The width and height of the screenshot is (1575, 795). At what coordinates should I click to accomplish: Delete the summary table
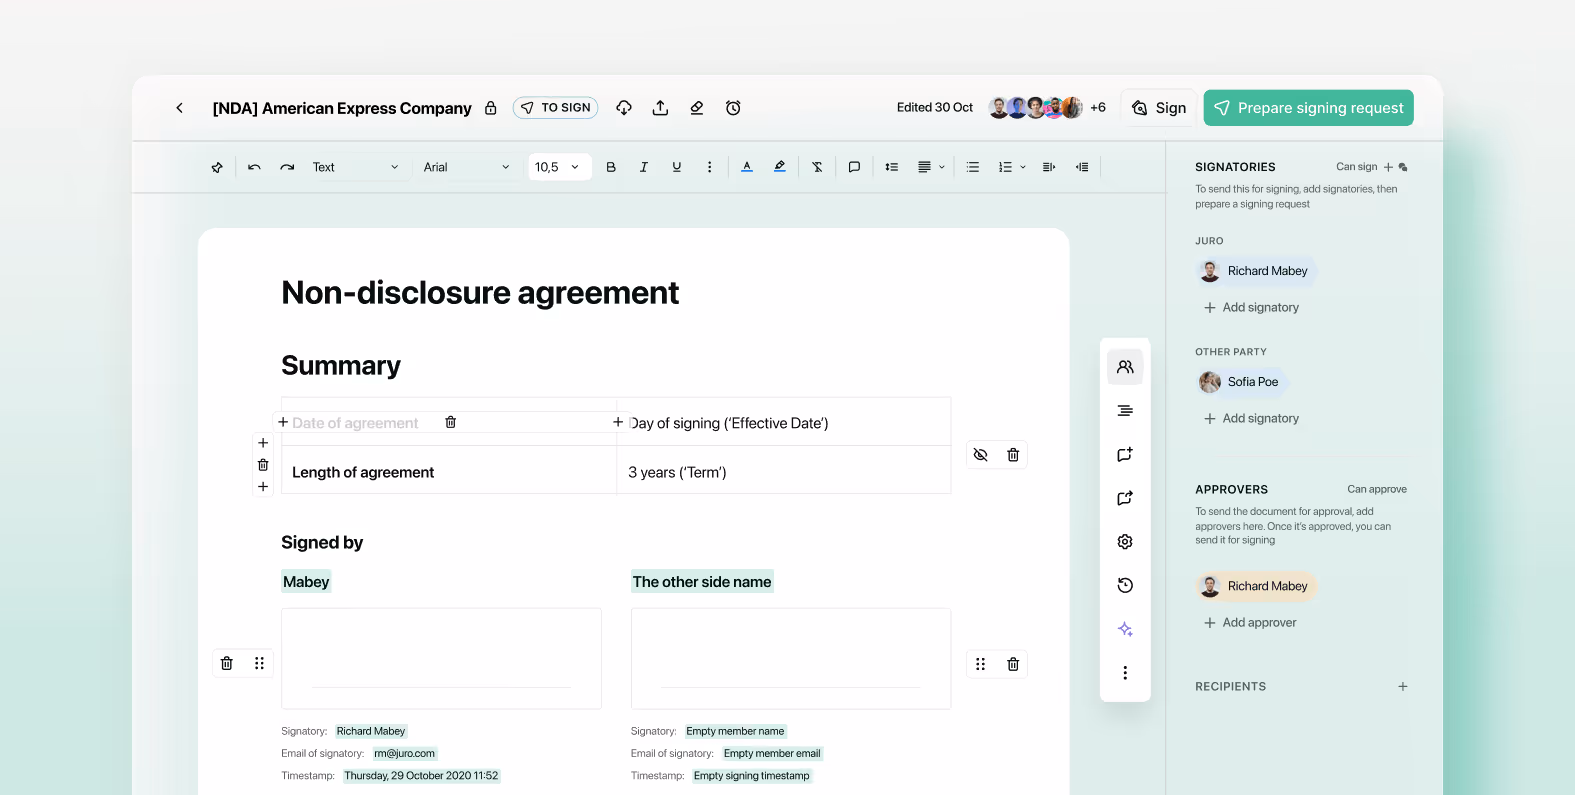coord(1013,455)
